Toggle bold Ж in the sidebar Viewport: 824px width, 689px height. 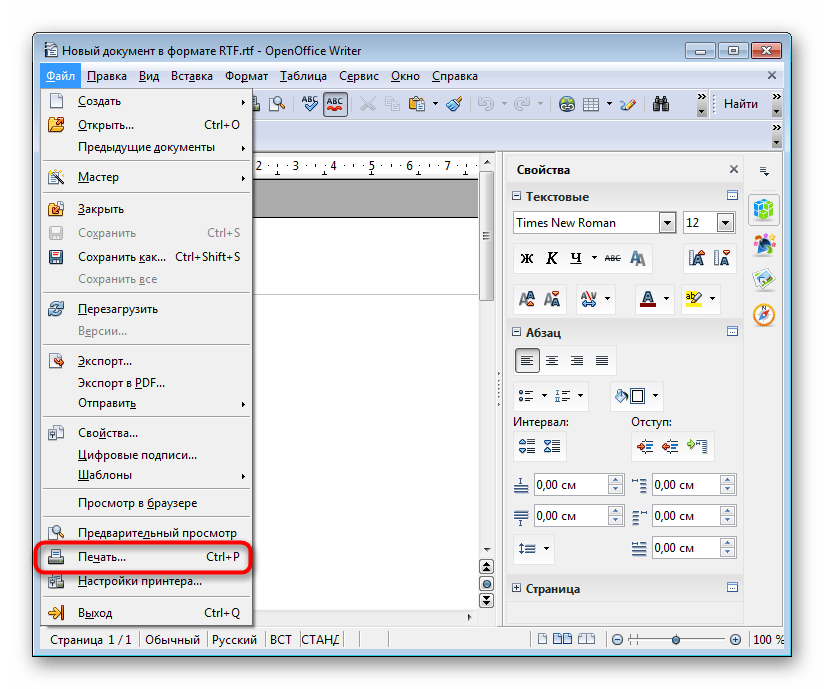[527, 259]
